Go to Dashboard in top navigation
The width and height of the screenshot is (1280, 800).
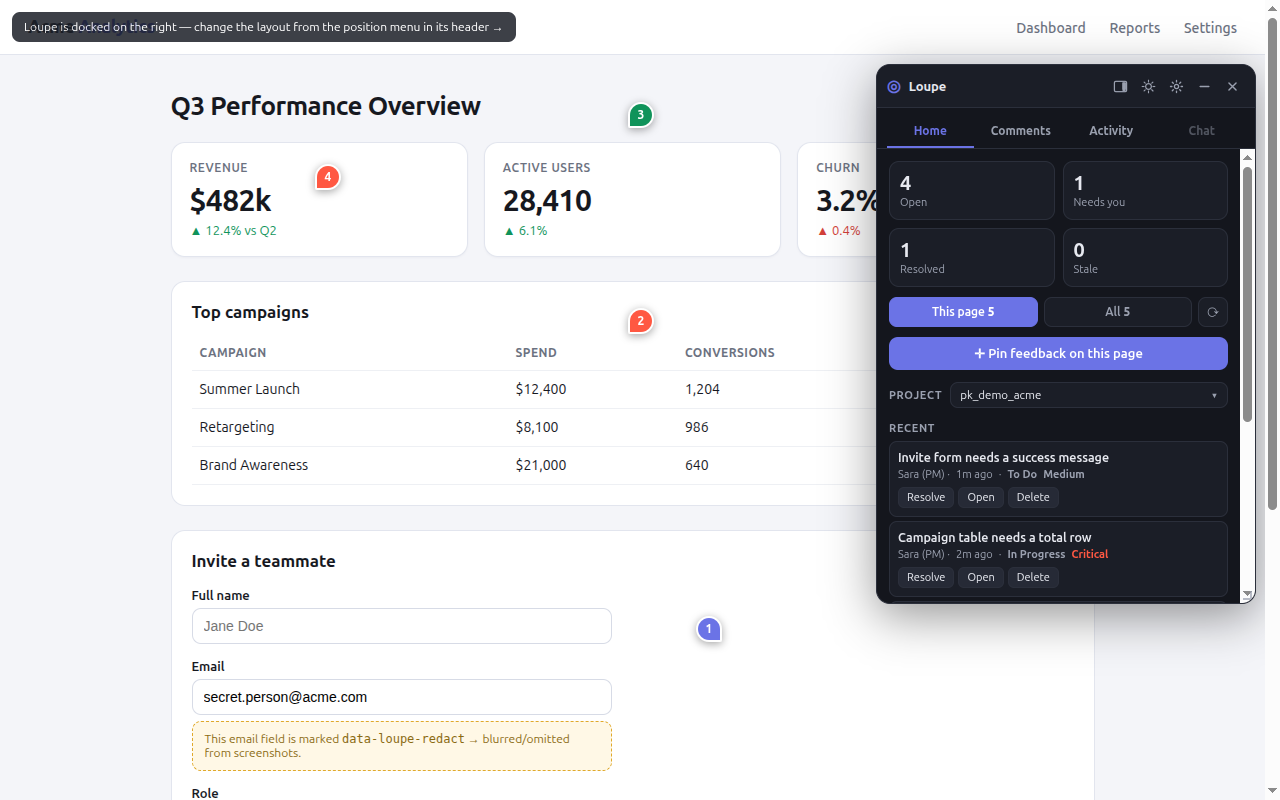coord(1051,28)
